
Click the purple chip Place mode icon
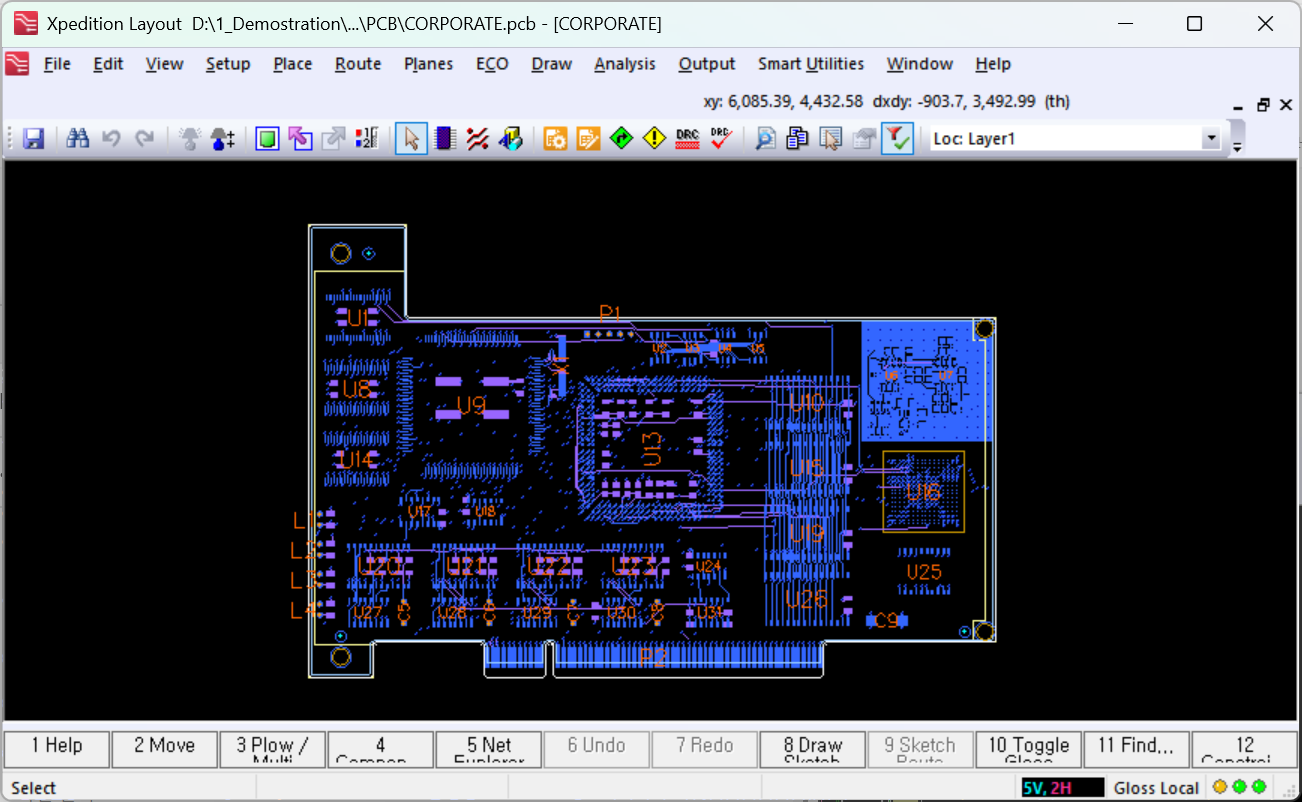coord(445,139)
